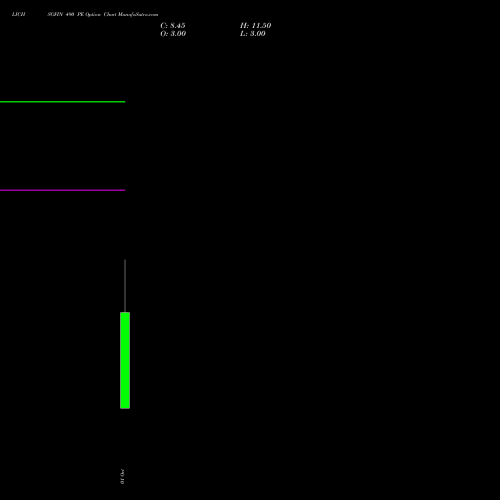Click the purple horizontal indicator line

(x=62, y=190)
